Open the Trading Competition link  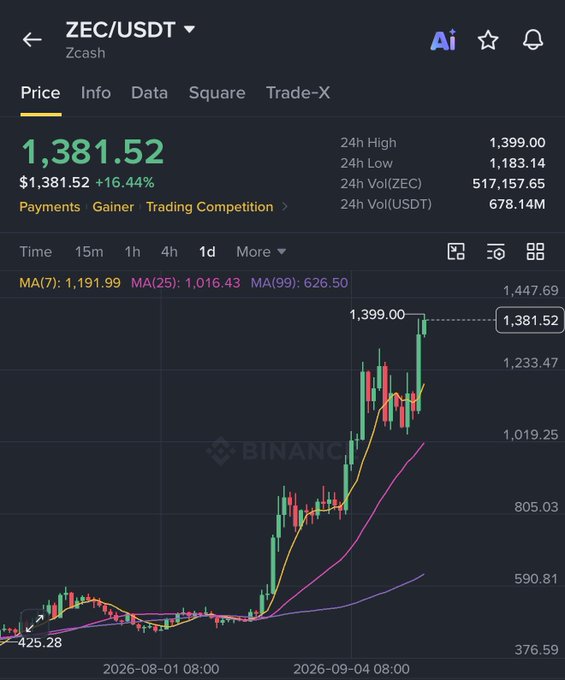[210, 207]
